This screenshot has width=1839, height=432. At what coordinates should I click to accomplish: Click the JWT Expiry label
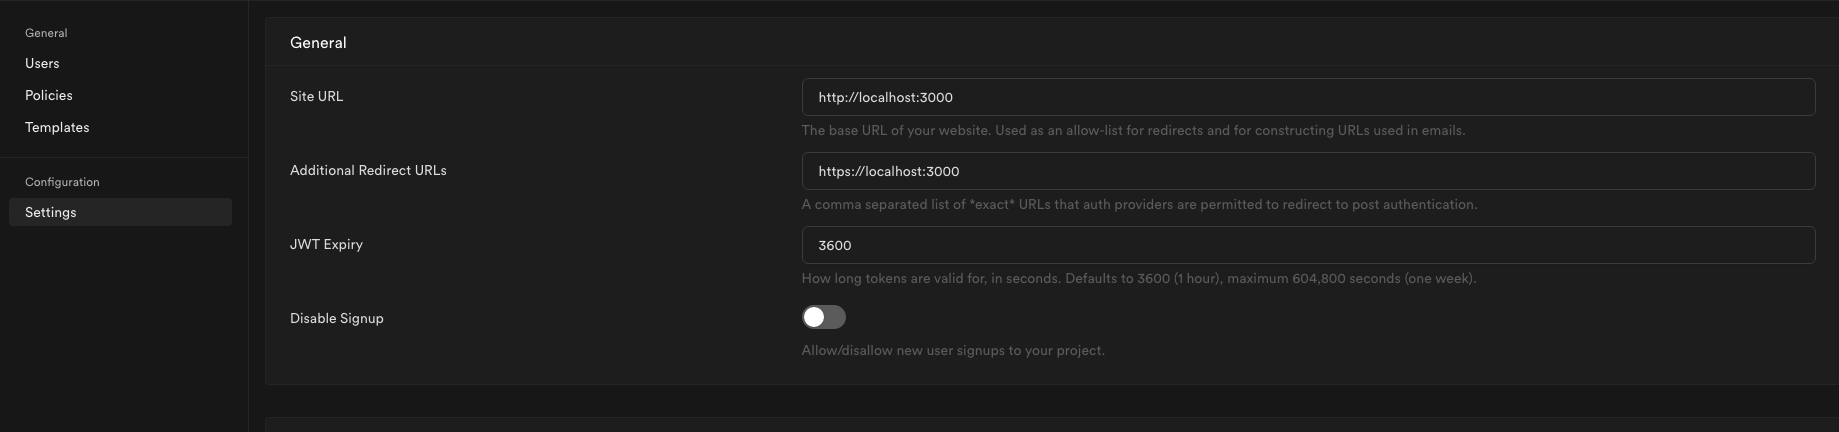[326, 244]
